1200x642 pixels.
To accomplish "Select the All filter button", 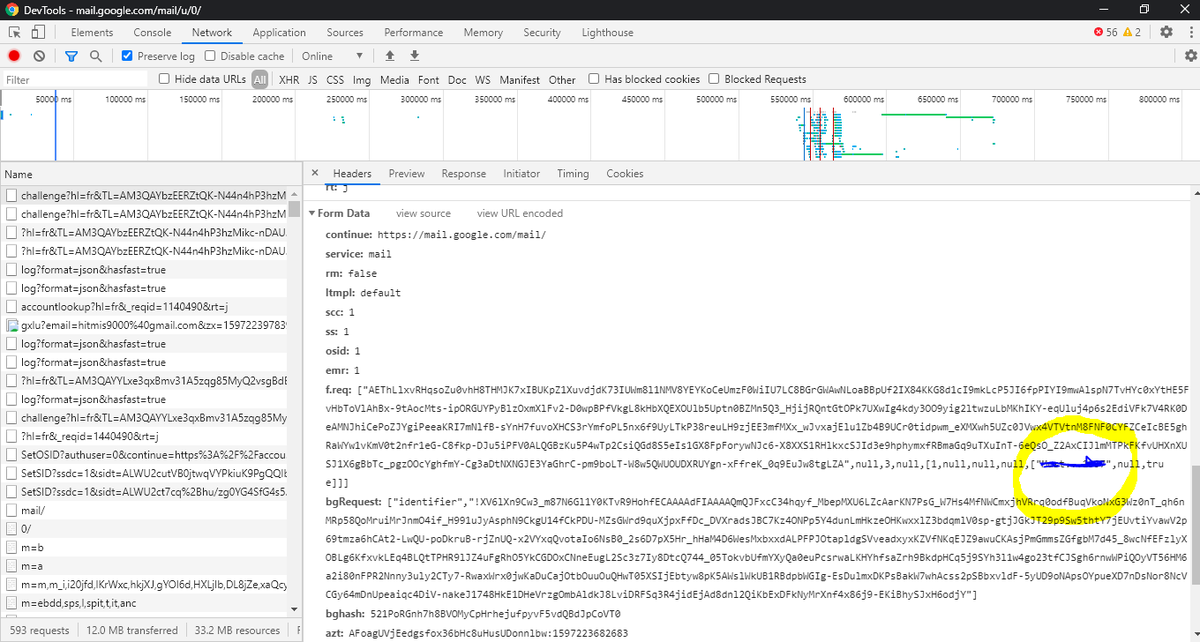I will tap(260, 79).
